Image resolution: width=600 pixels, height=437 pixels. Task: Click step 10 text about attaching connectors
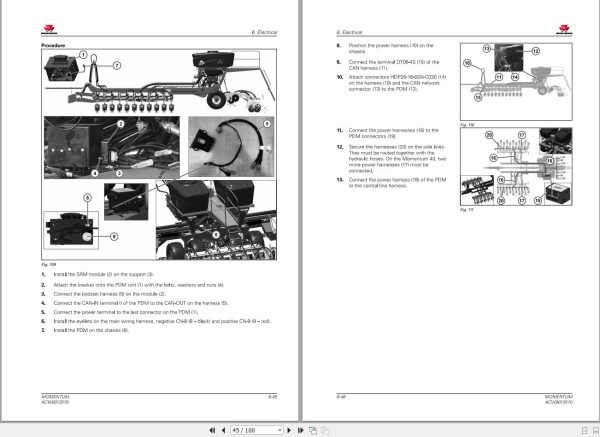click(x=397, y=83)
